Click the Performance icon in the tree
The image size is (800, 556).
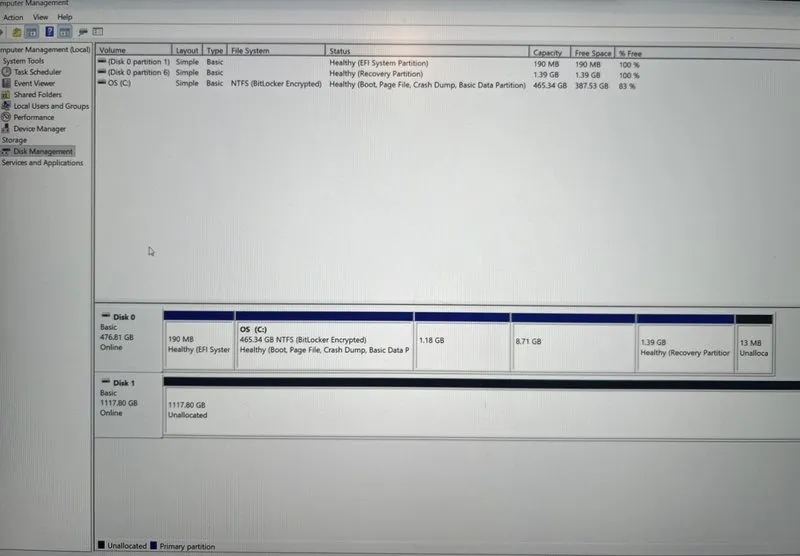[6, 117]
